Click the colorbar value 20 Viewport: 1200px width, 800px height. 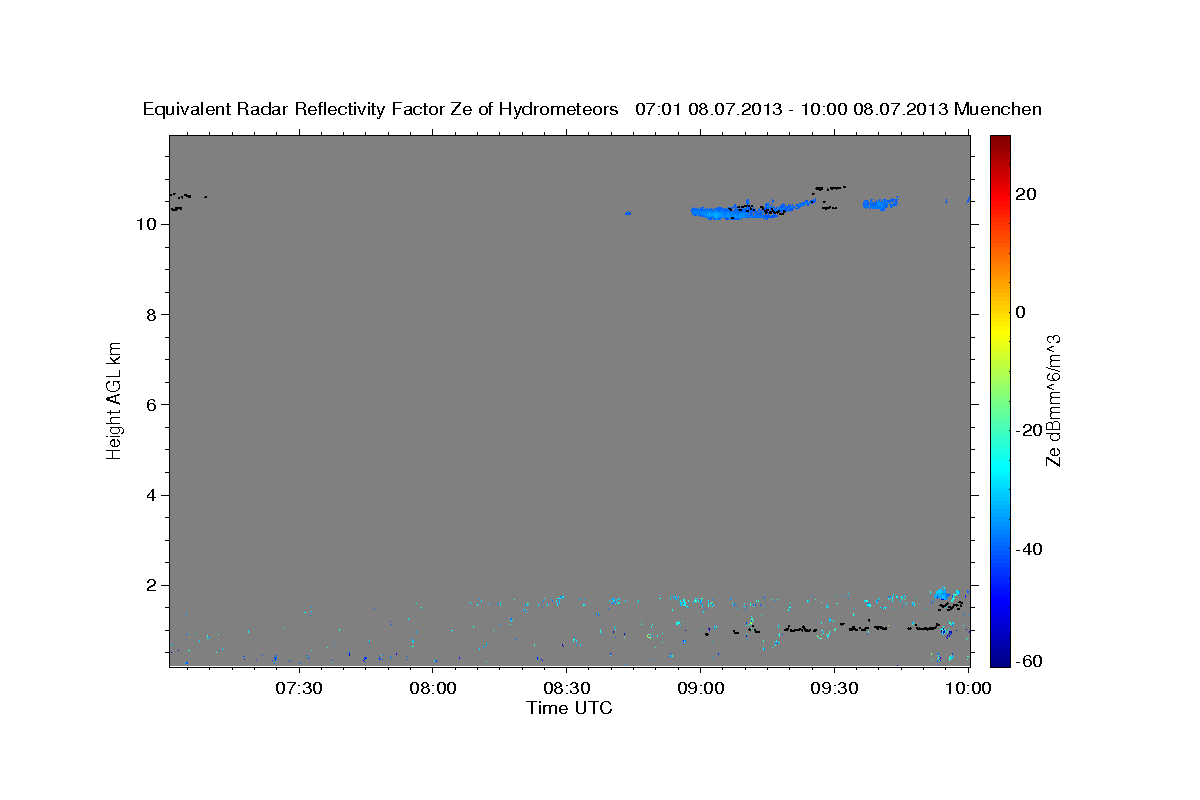(x=1025, y=194)
